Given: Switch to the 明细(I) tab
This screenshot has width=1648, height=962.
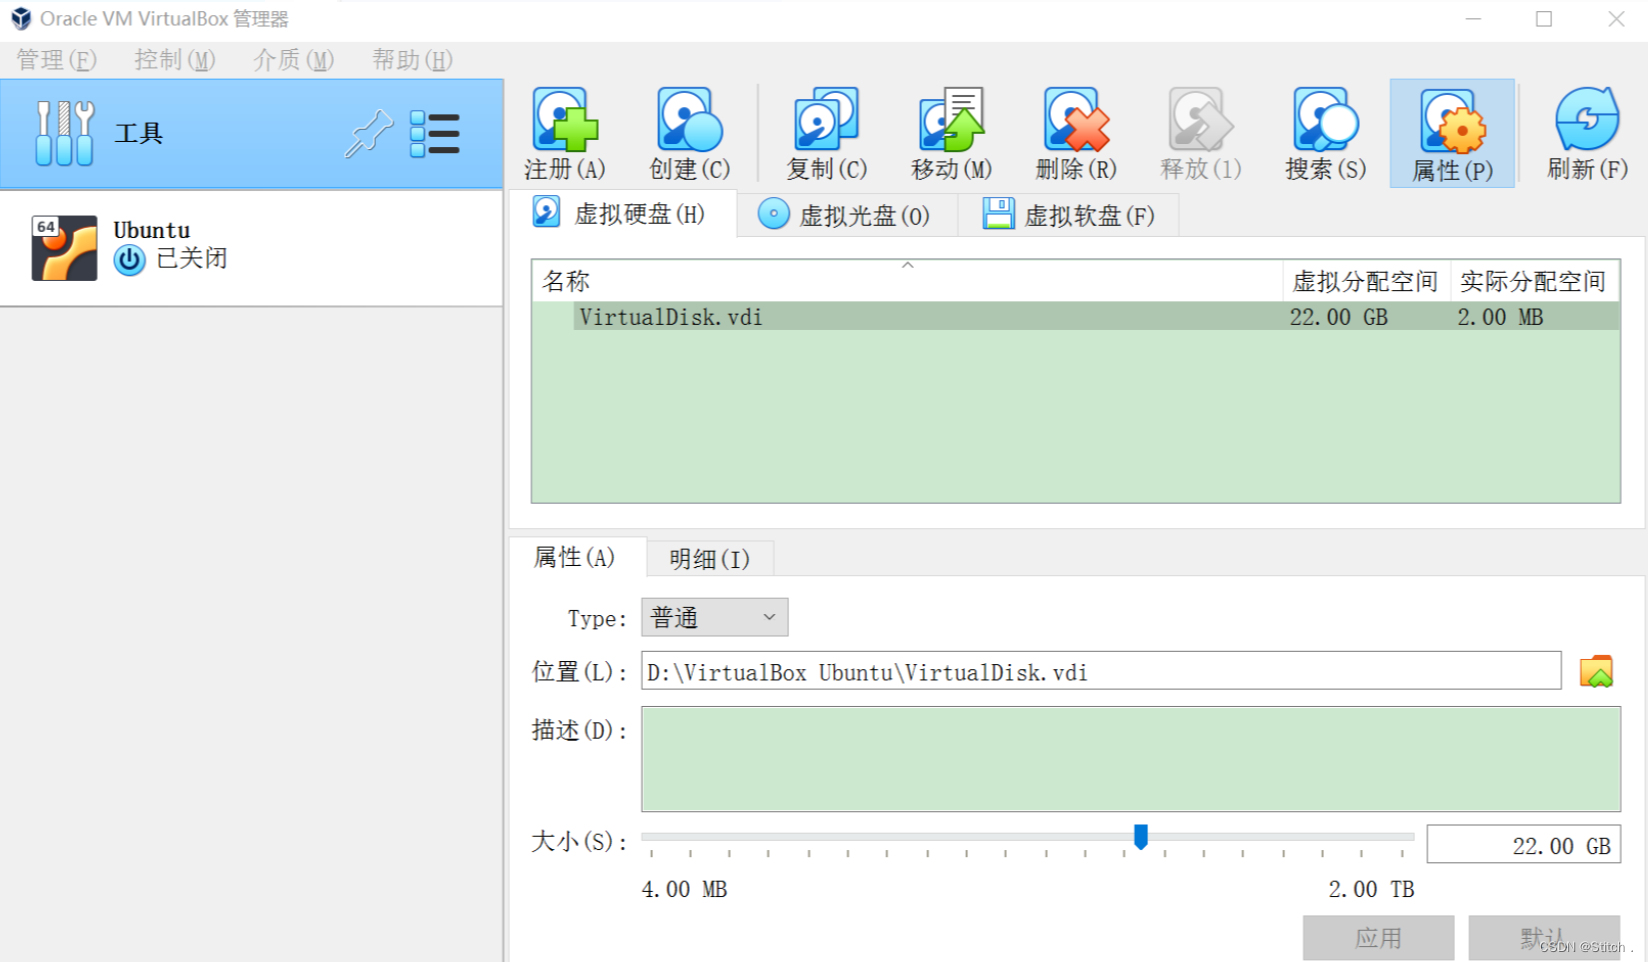Looking at the screenshot, I should tap(709, 559).
